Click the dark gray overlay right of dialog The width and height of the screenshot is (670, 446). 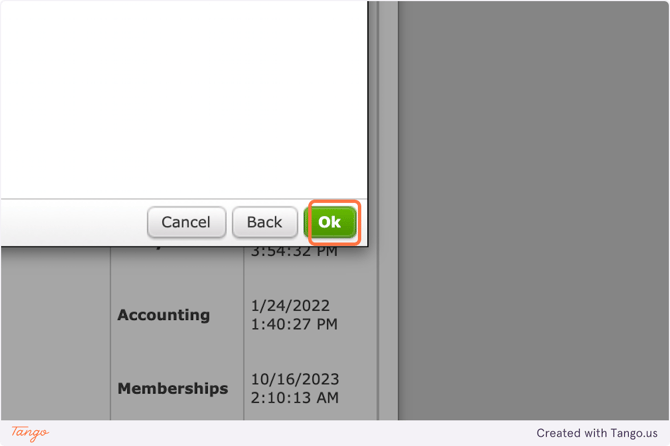[x=530, y=200]
